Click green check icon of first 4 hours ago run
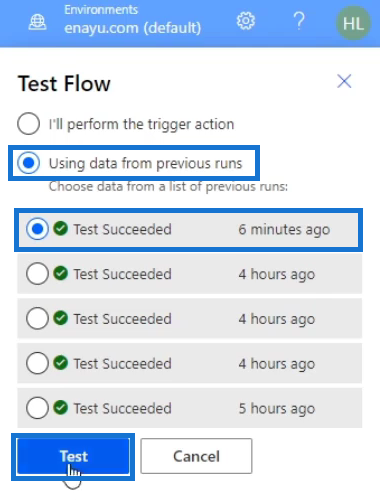The image size is (380, 502). pyautogui.click(x=61, y=273)
